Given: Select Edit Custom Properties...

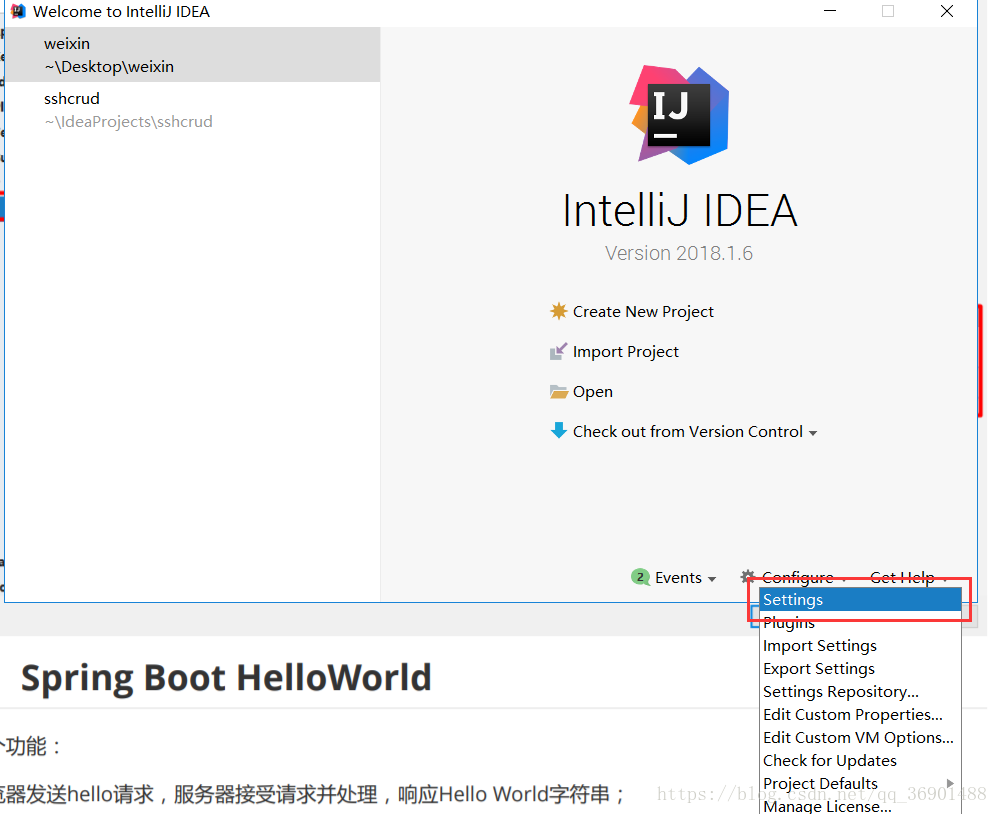Looking at the screenshot, I should (861, 714).
